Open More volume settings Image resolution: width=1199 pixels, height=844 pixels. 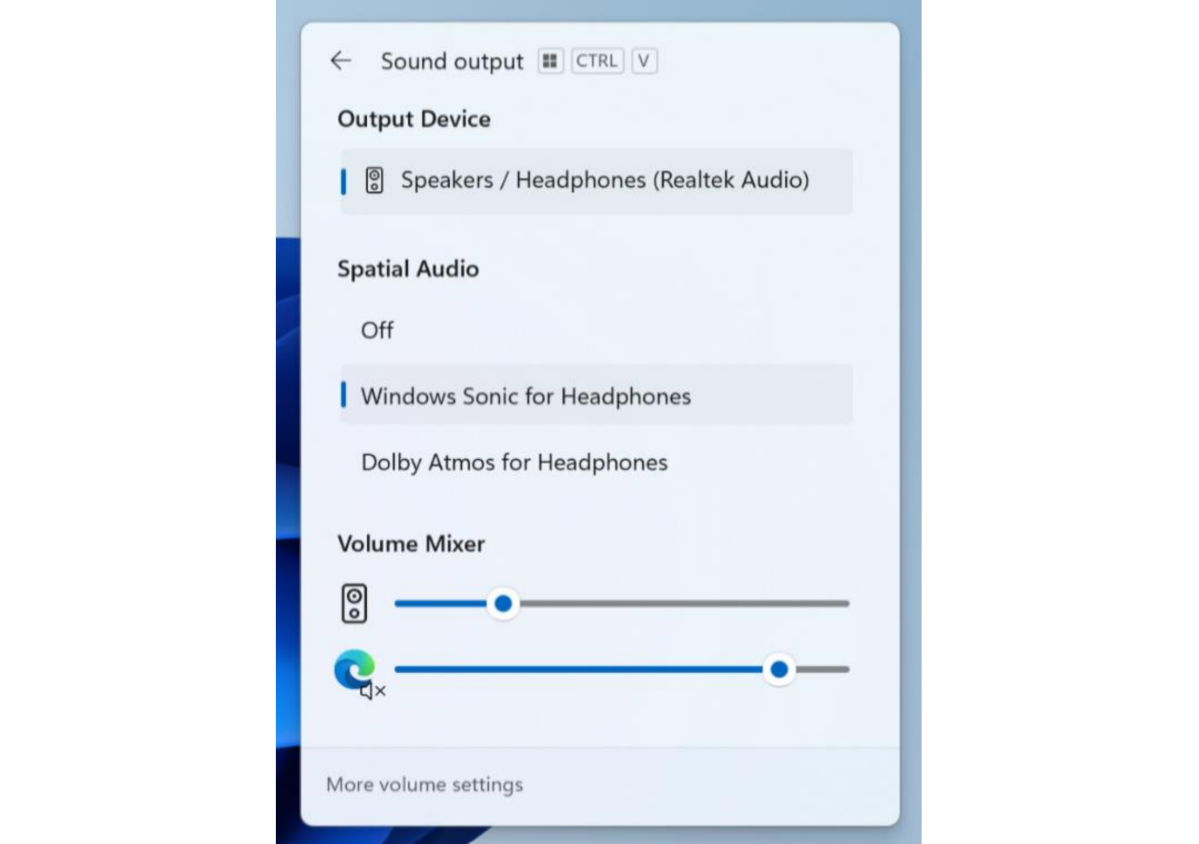424,784
